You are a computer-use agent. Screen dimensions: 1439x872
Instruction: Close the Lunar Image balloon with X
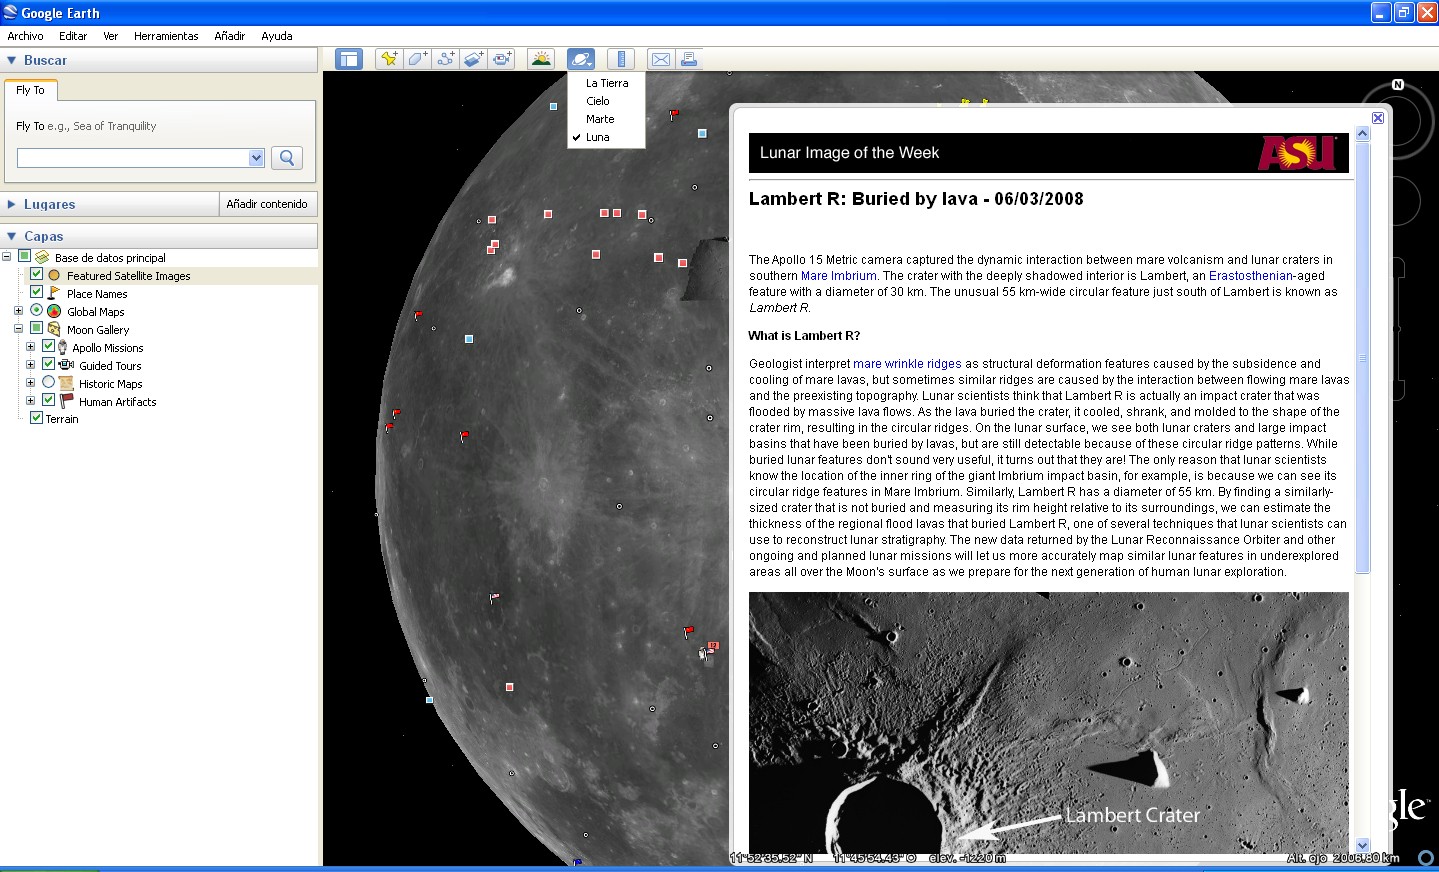point(1377,118)
